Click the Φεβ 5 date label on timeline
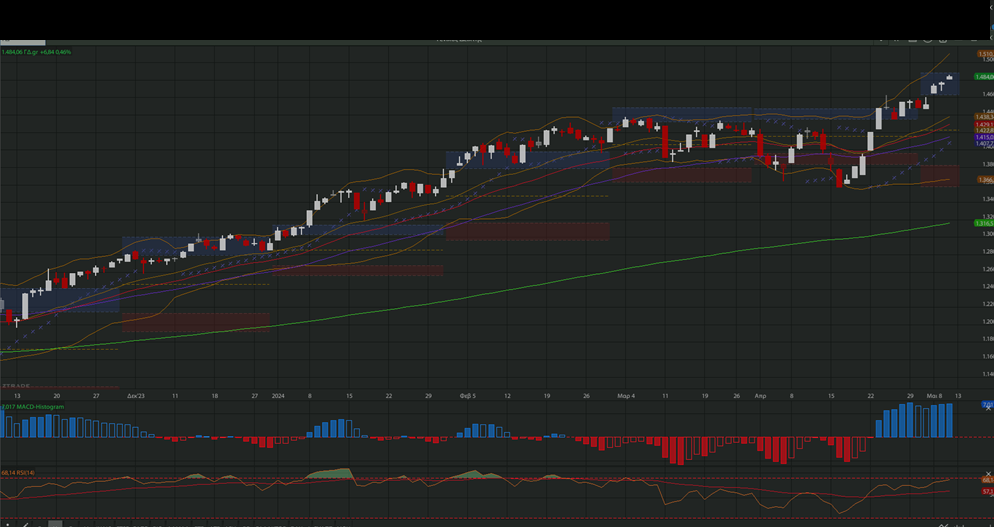This screenshot has width=994, height=527. click(x=468, y=396)
